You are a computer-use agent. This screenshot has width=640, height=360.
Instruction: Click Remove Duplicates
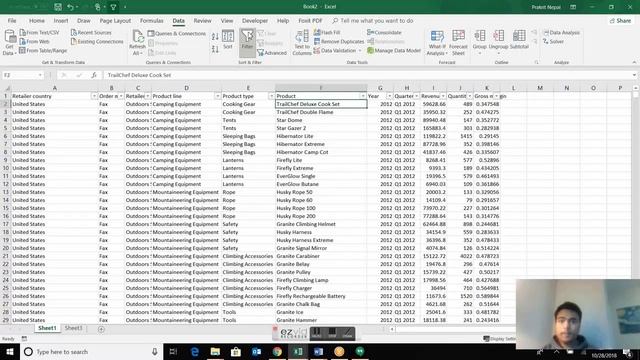pyautogui.click(x=339, y=41)
